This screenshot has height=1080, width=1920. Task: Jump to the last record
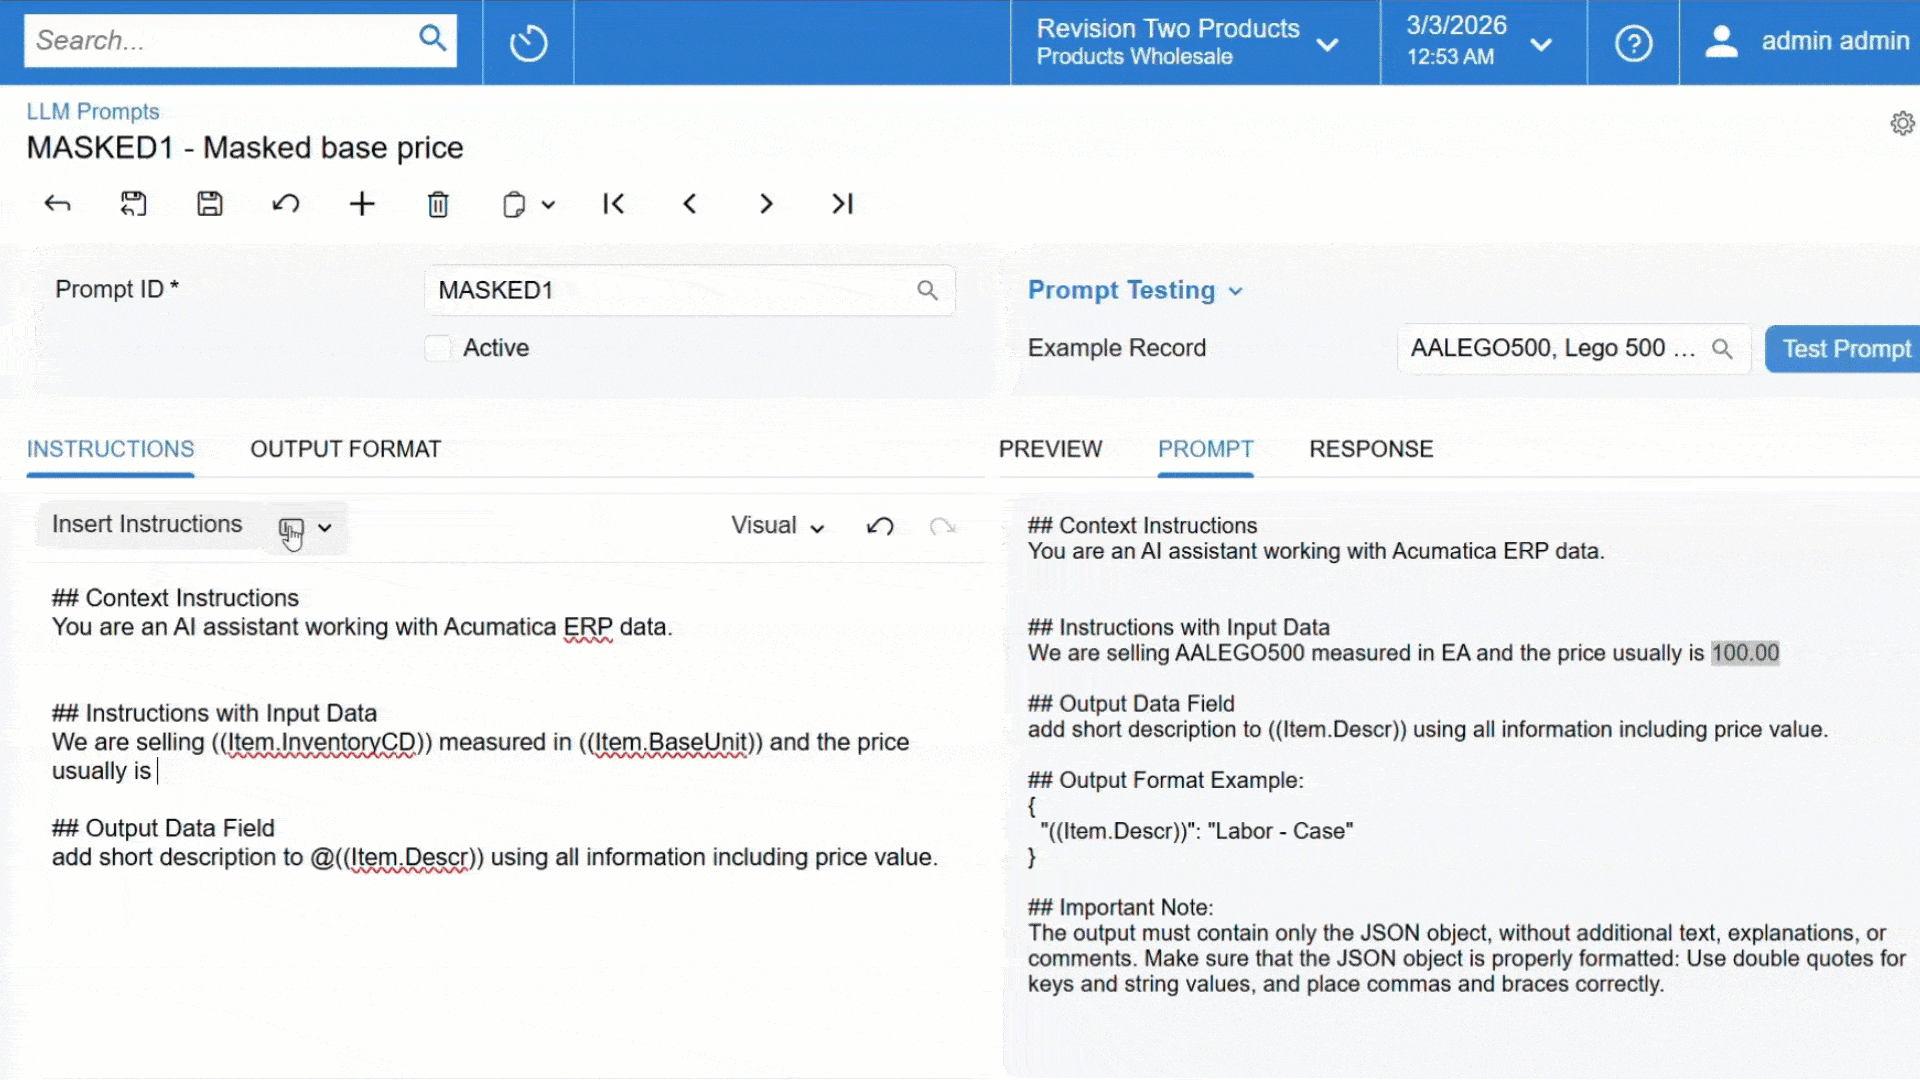842,204
